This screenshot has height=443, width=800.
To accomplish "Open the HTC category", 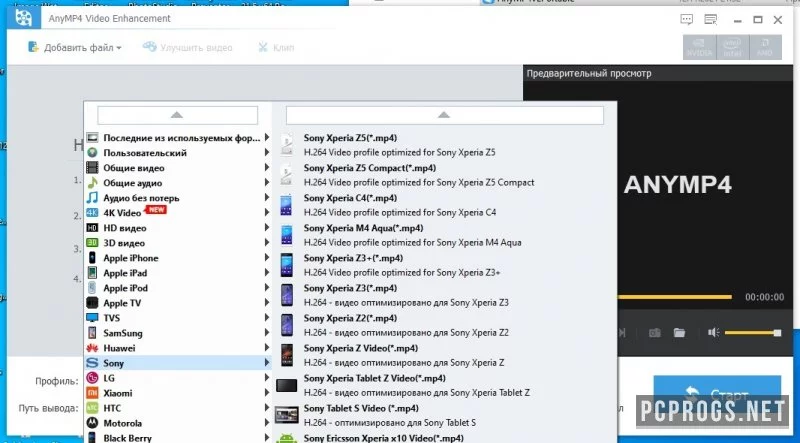I will point(178,408).
